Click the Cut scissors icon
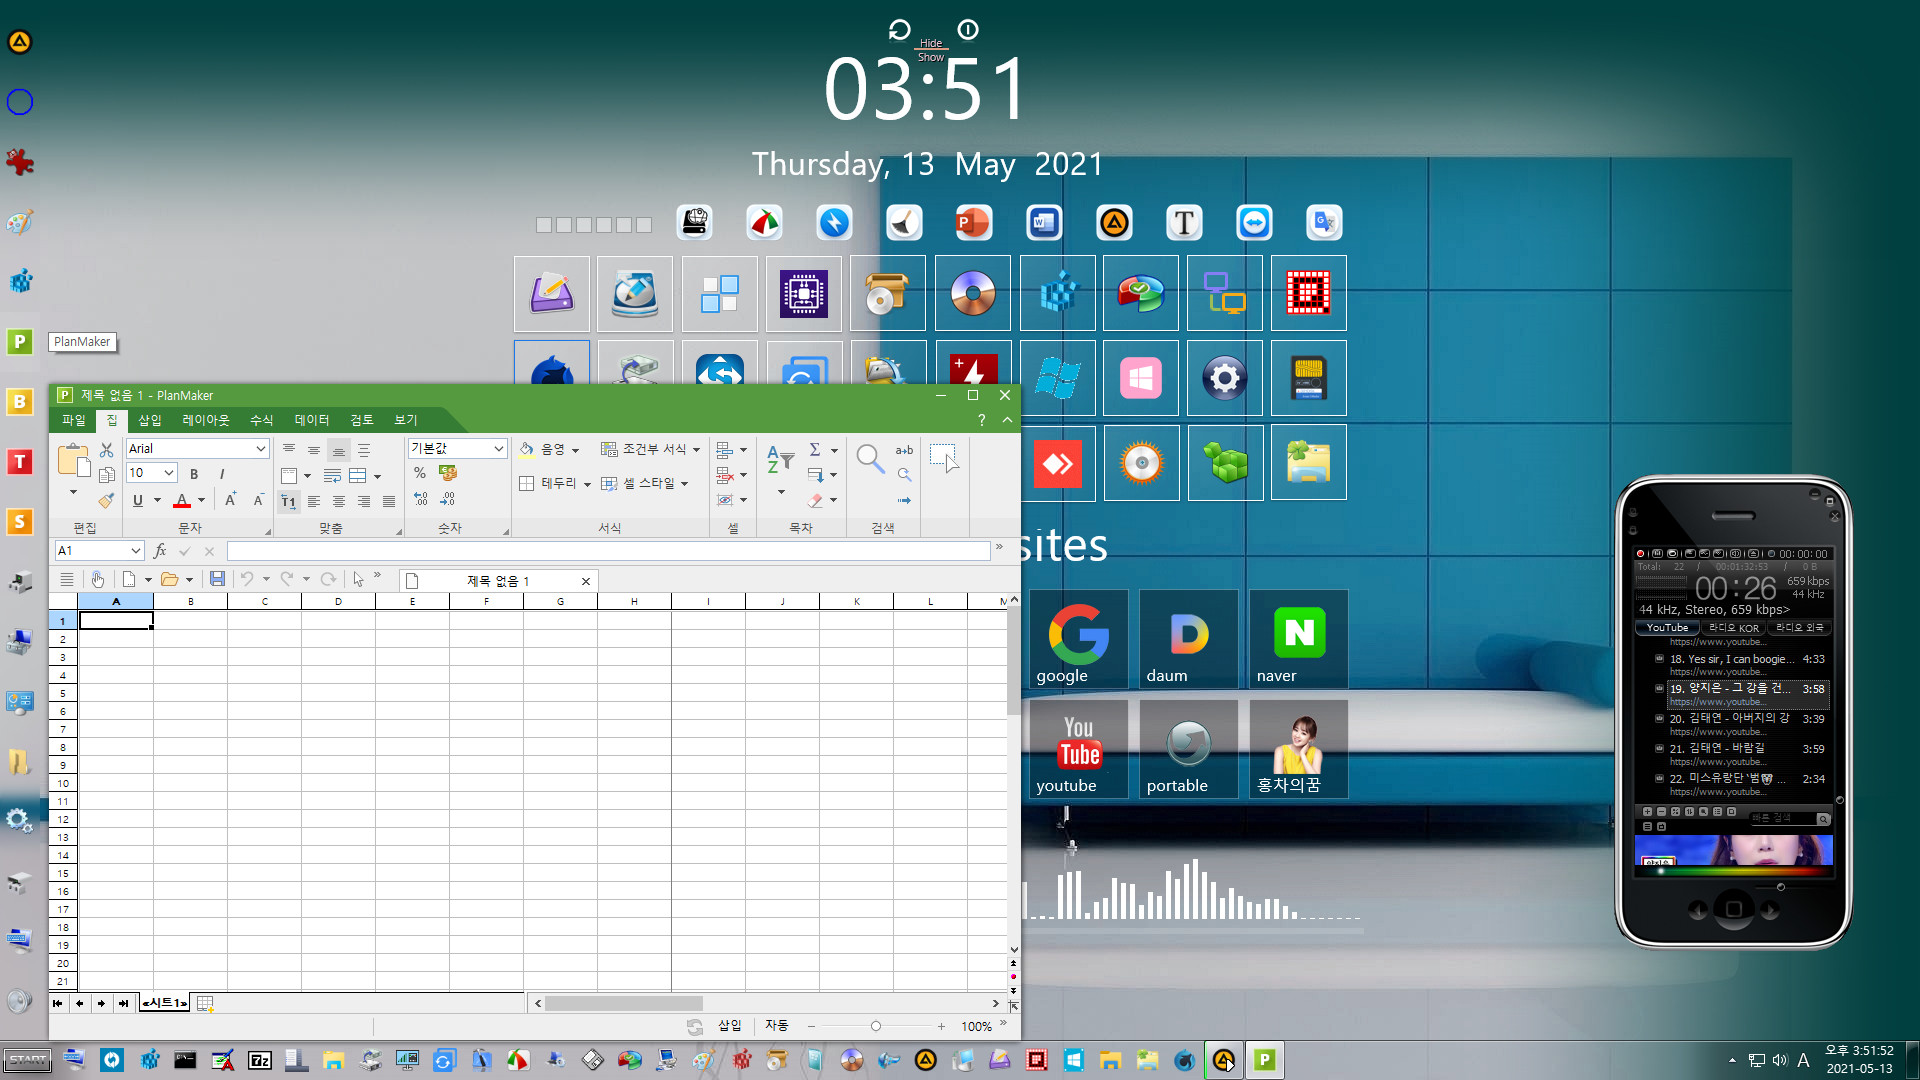 (107, 450)
